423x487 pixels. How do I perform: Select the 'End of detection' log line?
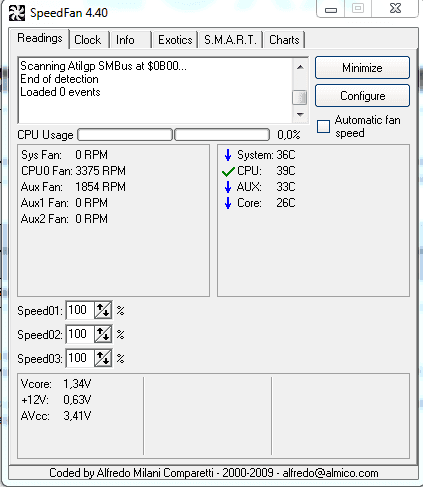59,79
